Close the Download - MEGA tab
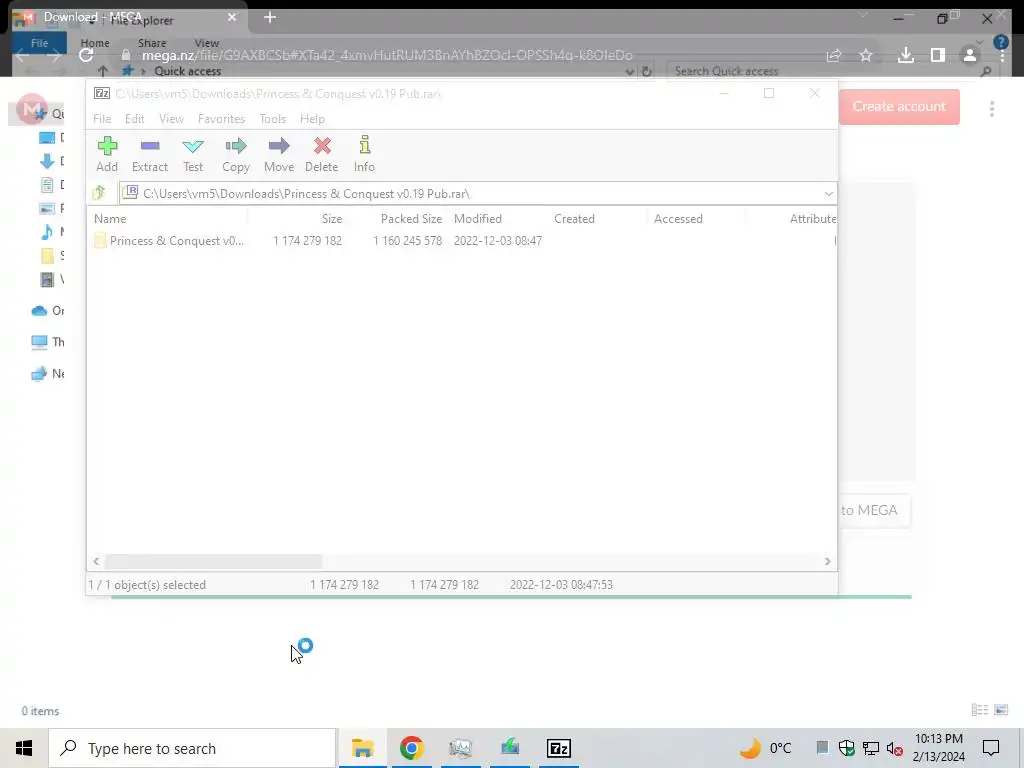 (x=232, y=17)
